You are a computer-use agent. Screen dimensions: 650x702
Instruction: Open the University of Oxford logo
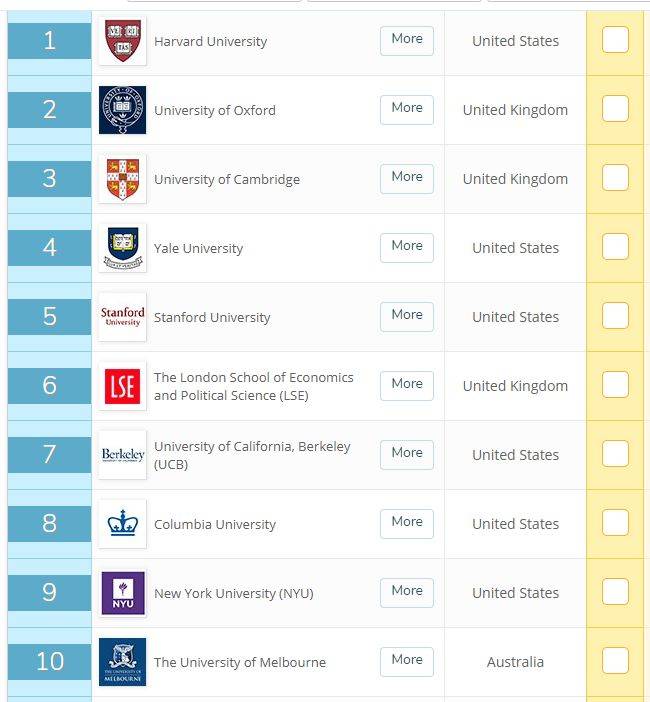click(x=122, y=110)
